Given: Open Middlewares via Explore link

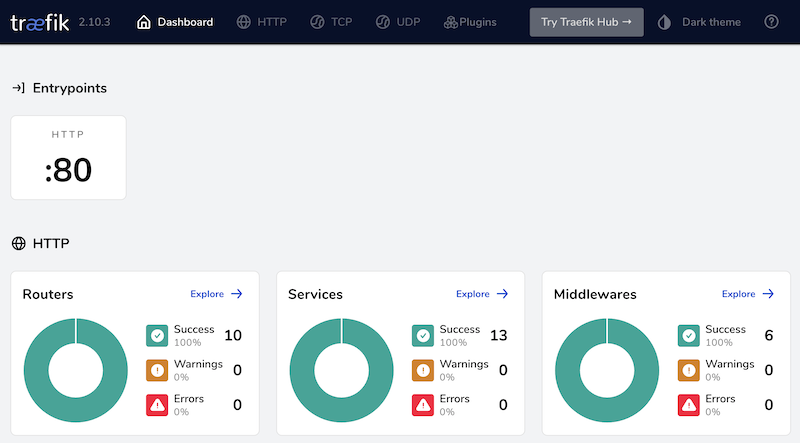Looking at the screenshot, I should 748,294.
